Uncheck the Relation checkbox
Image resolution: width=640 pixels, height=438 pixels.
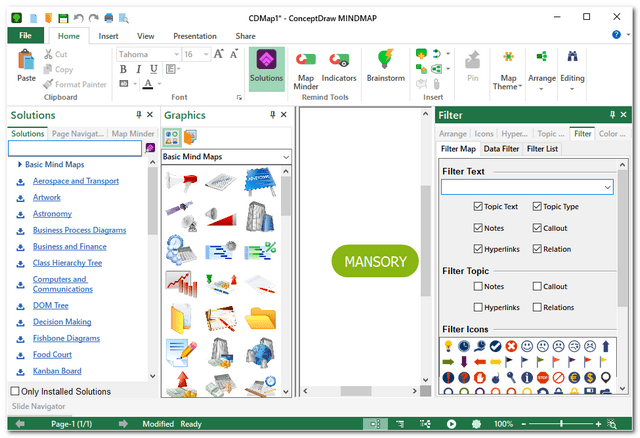tap(537, 248)
